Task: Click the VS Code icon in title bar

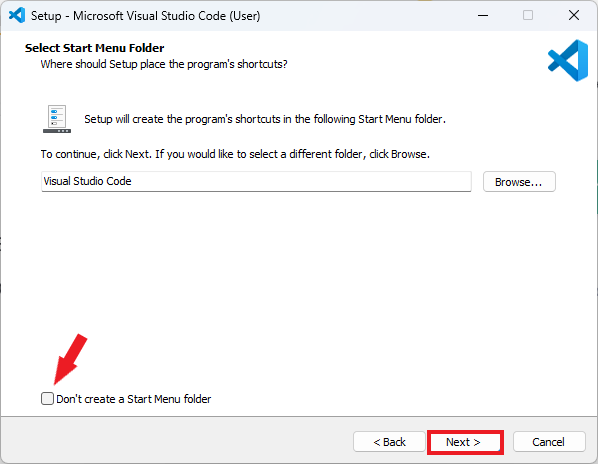Action: coord(17,16)
